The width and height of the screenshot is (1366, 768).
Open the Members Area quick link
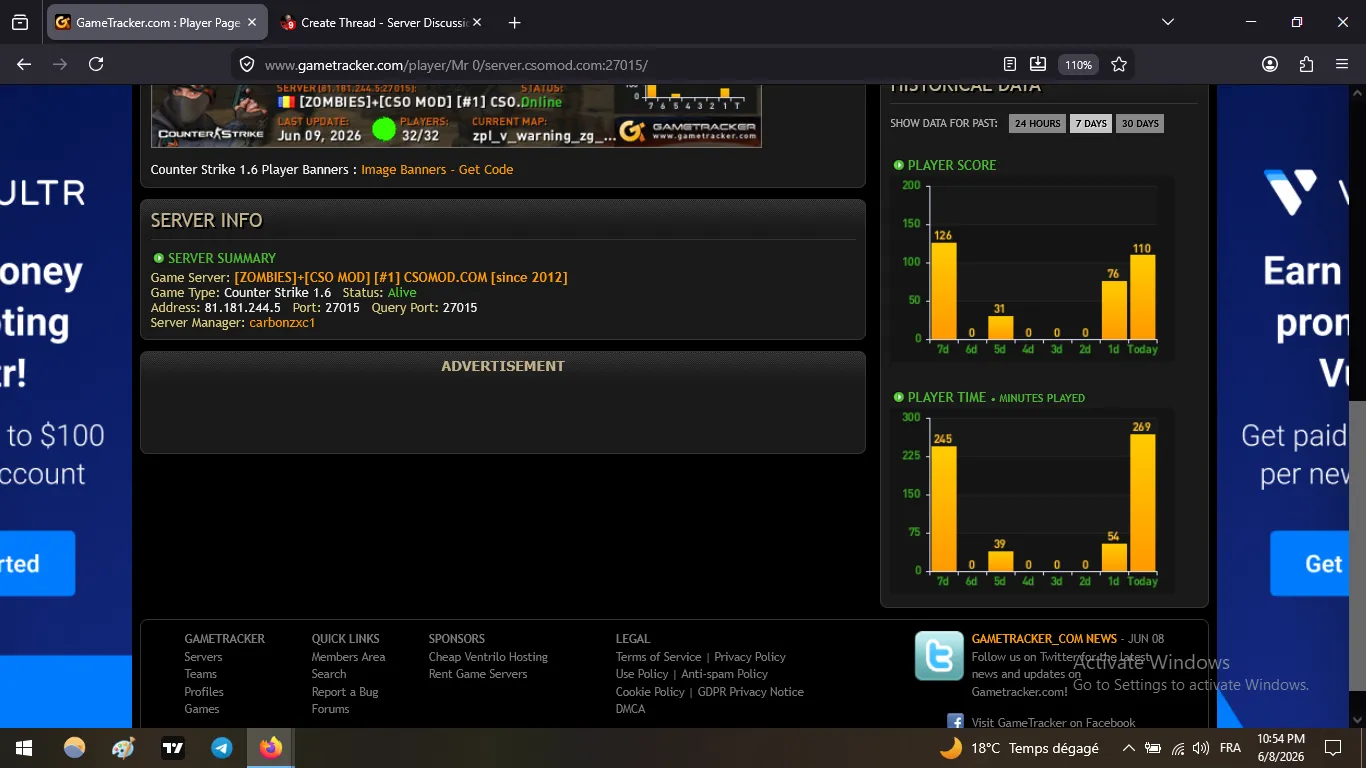pyautogui.click(x=348, y=657)
